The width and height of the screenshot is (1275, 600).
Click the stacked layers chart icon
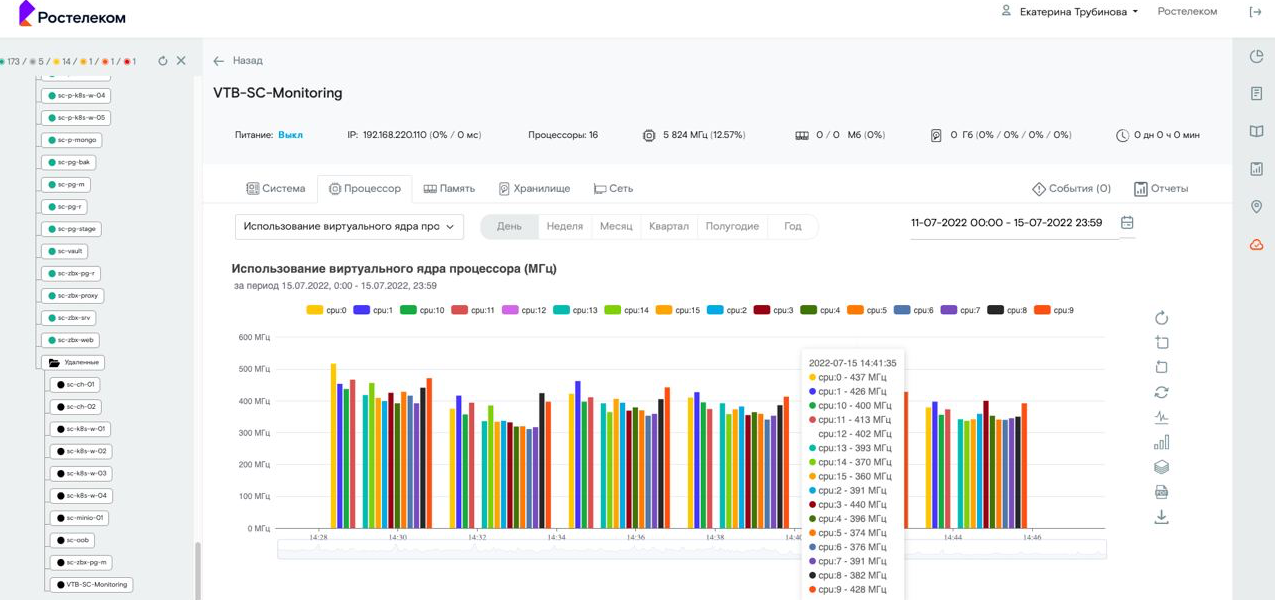(1161, 467)
